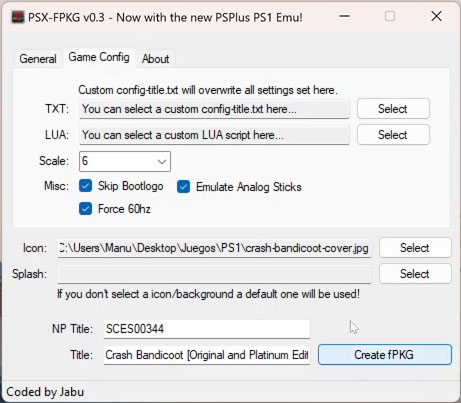Click Select button for TXT config file
Image resolution: width=461 pixels, height=403 pixels.
coord(393,109)
